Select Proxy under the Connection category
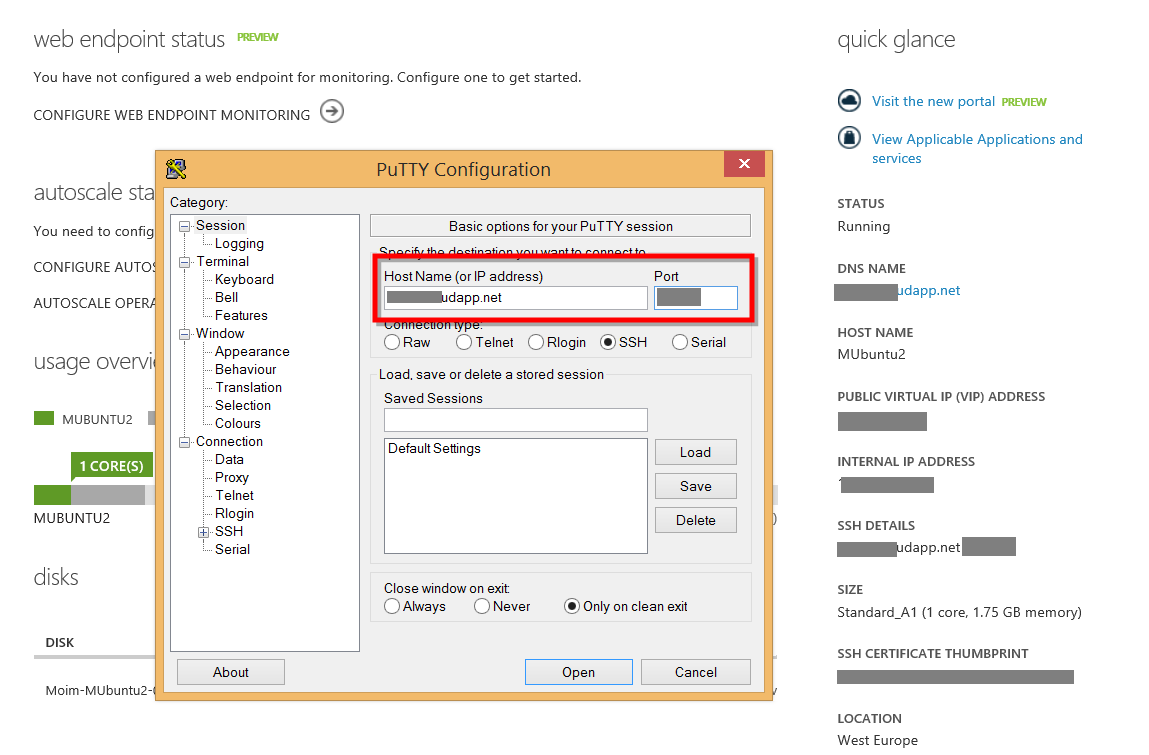 tap(231, 477)
